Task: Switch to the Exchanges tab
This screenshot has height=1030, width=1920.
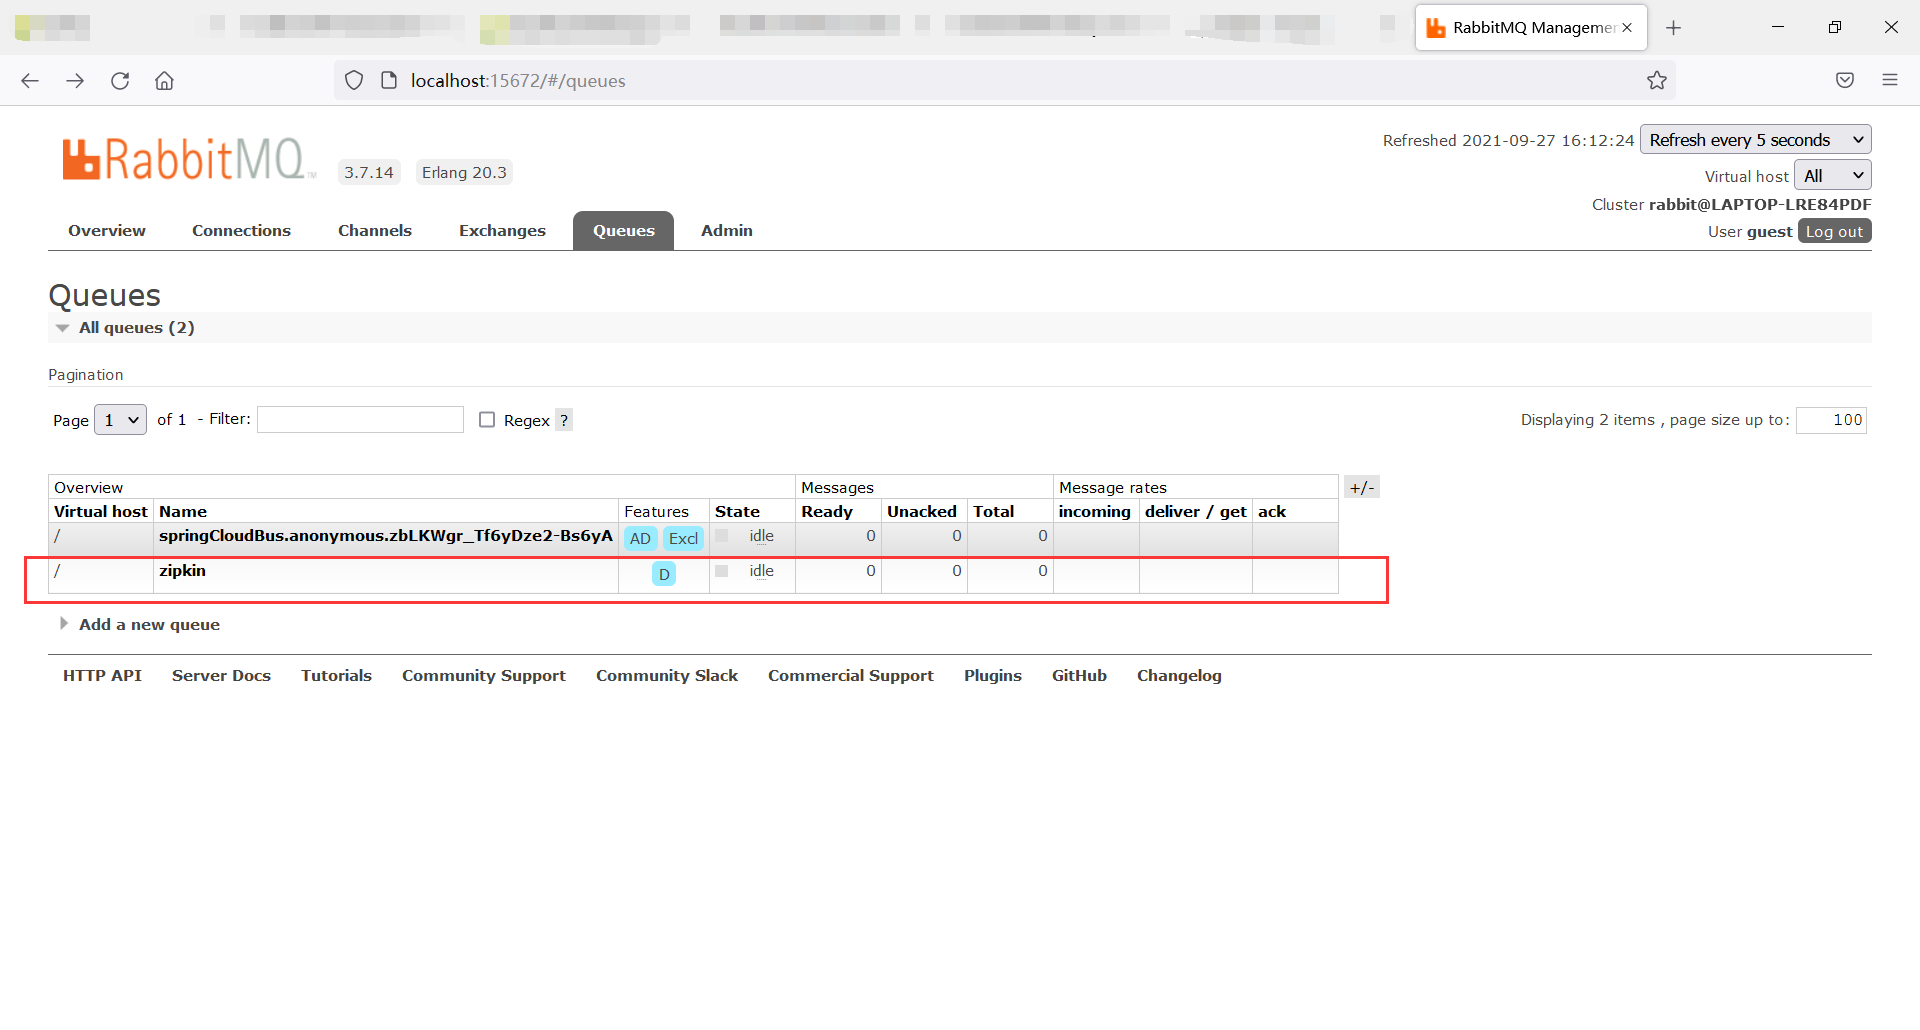Action: (x=502, y=231)
